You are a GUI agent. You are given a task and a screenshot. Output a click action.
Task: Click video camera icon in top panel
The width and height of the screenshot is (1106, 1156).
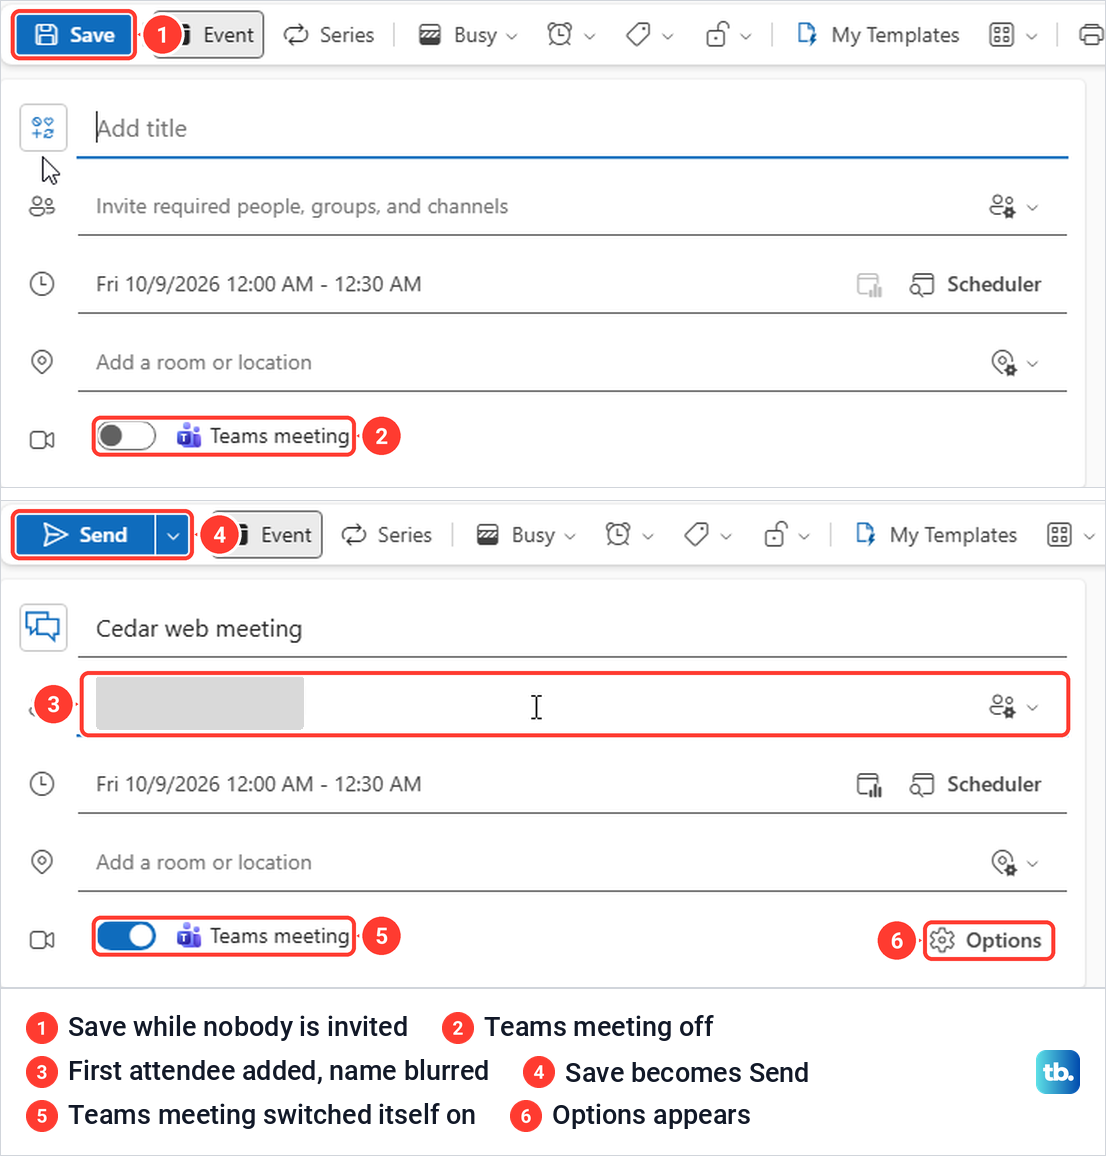tap(42, 440)
